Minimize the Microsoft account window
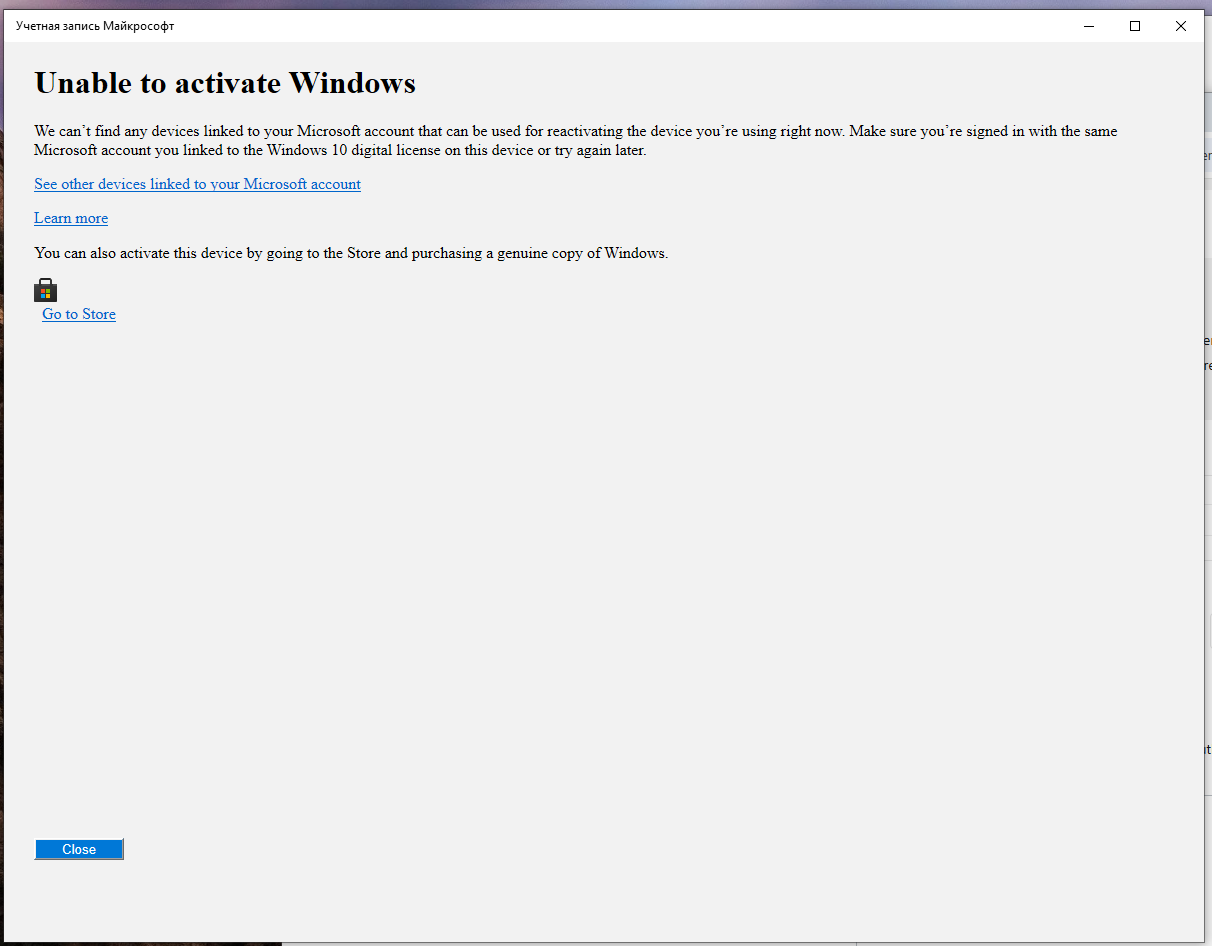This screenshot has height=946, width=1212. [1088, 26]
